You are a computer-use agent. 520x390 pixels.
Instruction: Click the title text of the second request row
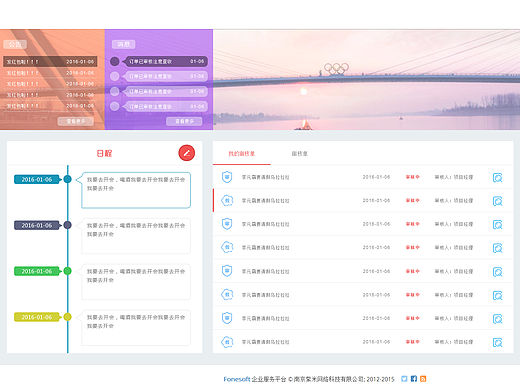coord(266,201)
